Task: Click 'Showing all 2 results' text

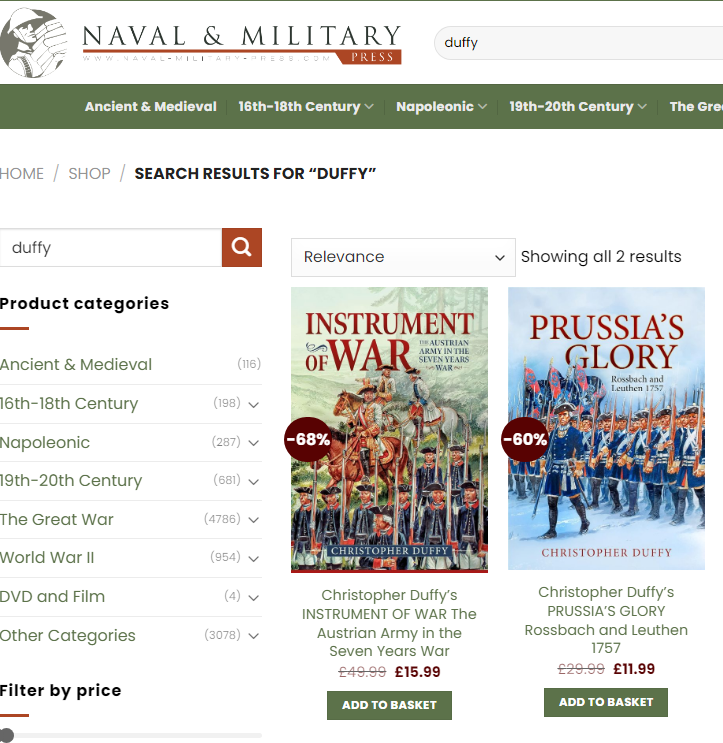Action: (x=601, y=257)
